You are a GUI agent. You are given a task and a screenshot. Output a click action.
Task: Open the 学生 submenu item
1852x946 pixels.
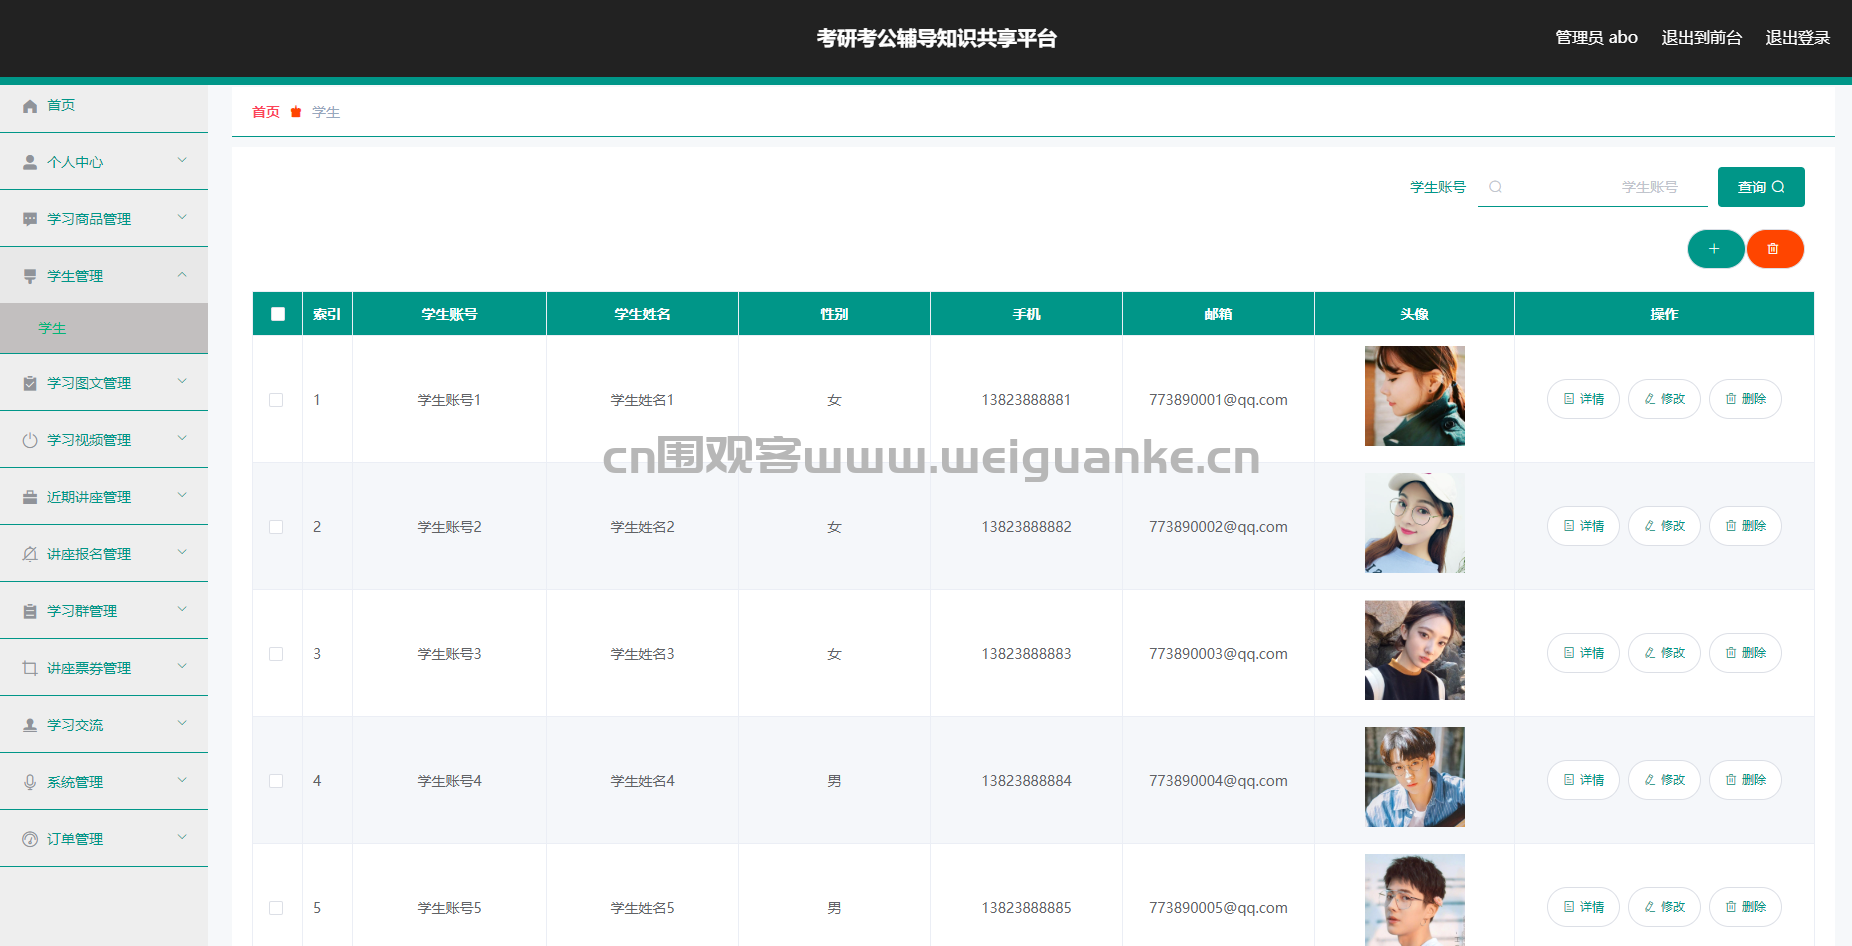click(52, 328)
